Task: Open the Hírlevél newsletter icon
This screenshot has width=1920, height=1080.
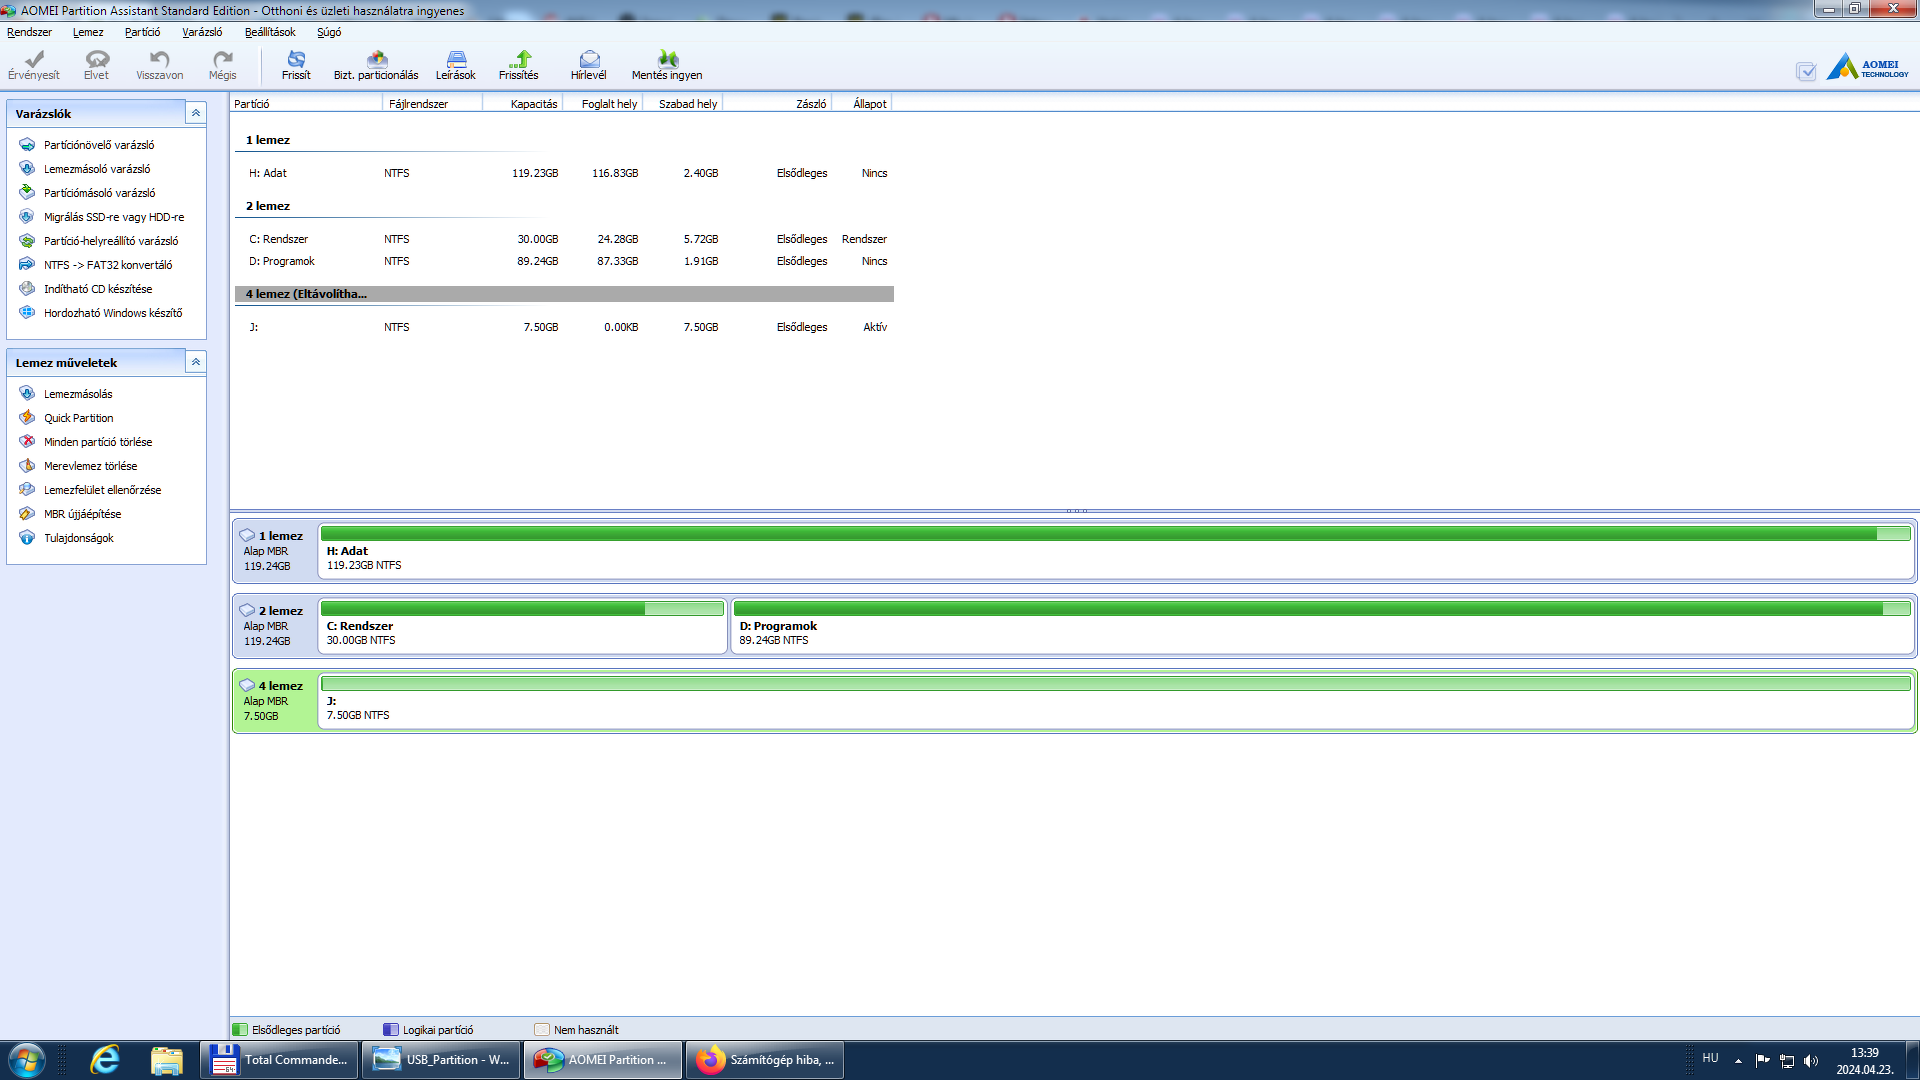Action: (589, 64)
